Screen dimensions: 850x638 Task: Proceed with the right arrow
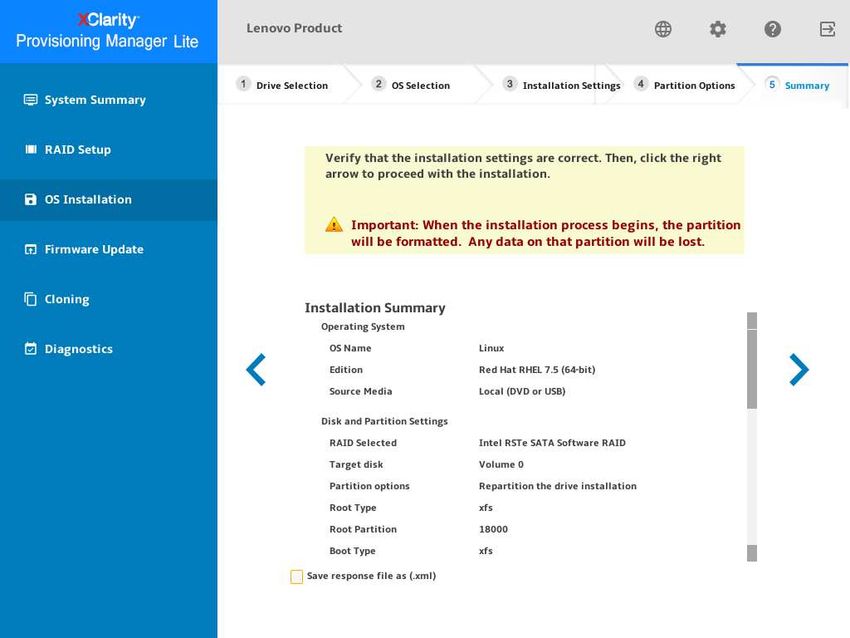[799, 370]
